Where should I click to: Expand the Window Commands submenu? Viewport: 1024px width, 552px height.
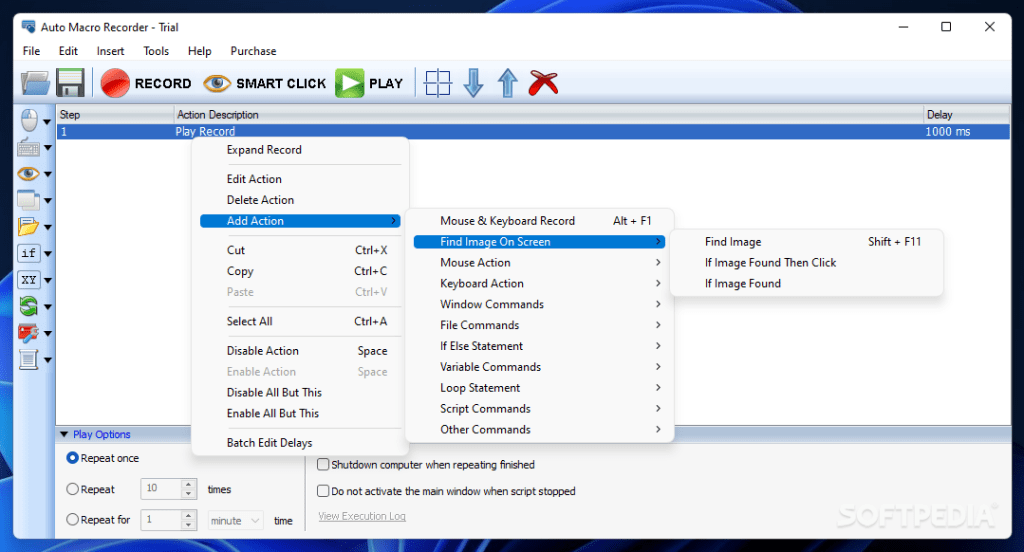[x=539, y=304]
